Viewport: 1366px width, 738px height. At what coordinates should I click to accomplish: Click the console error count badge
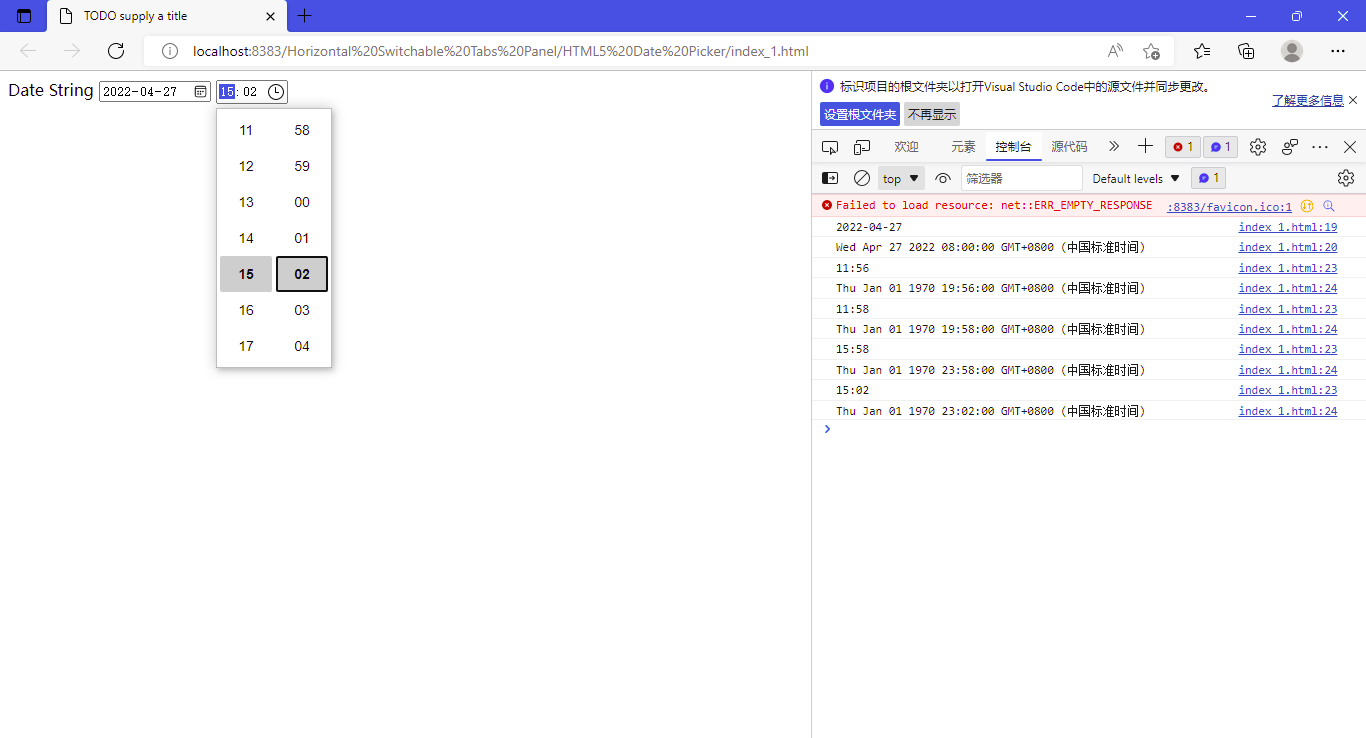tap(1182, 146)
